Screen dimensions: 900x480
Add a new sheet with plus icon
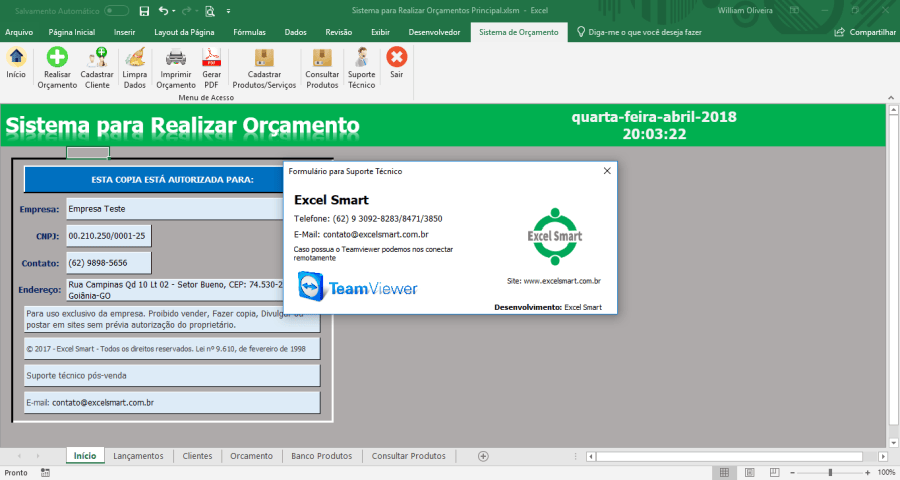tap(483, 456)
